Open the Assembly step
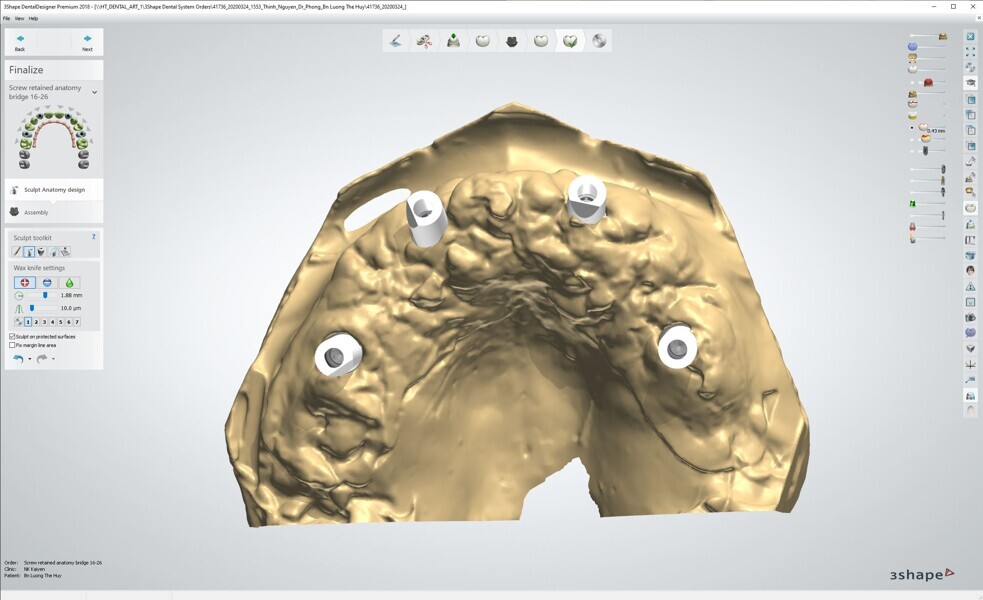Image resolution: width=983 pixels, height=600 pixels. 36,212
